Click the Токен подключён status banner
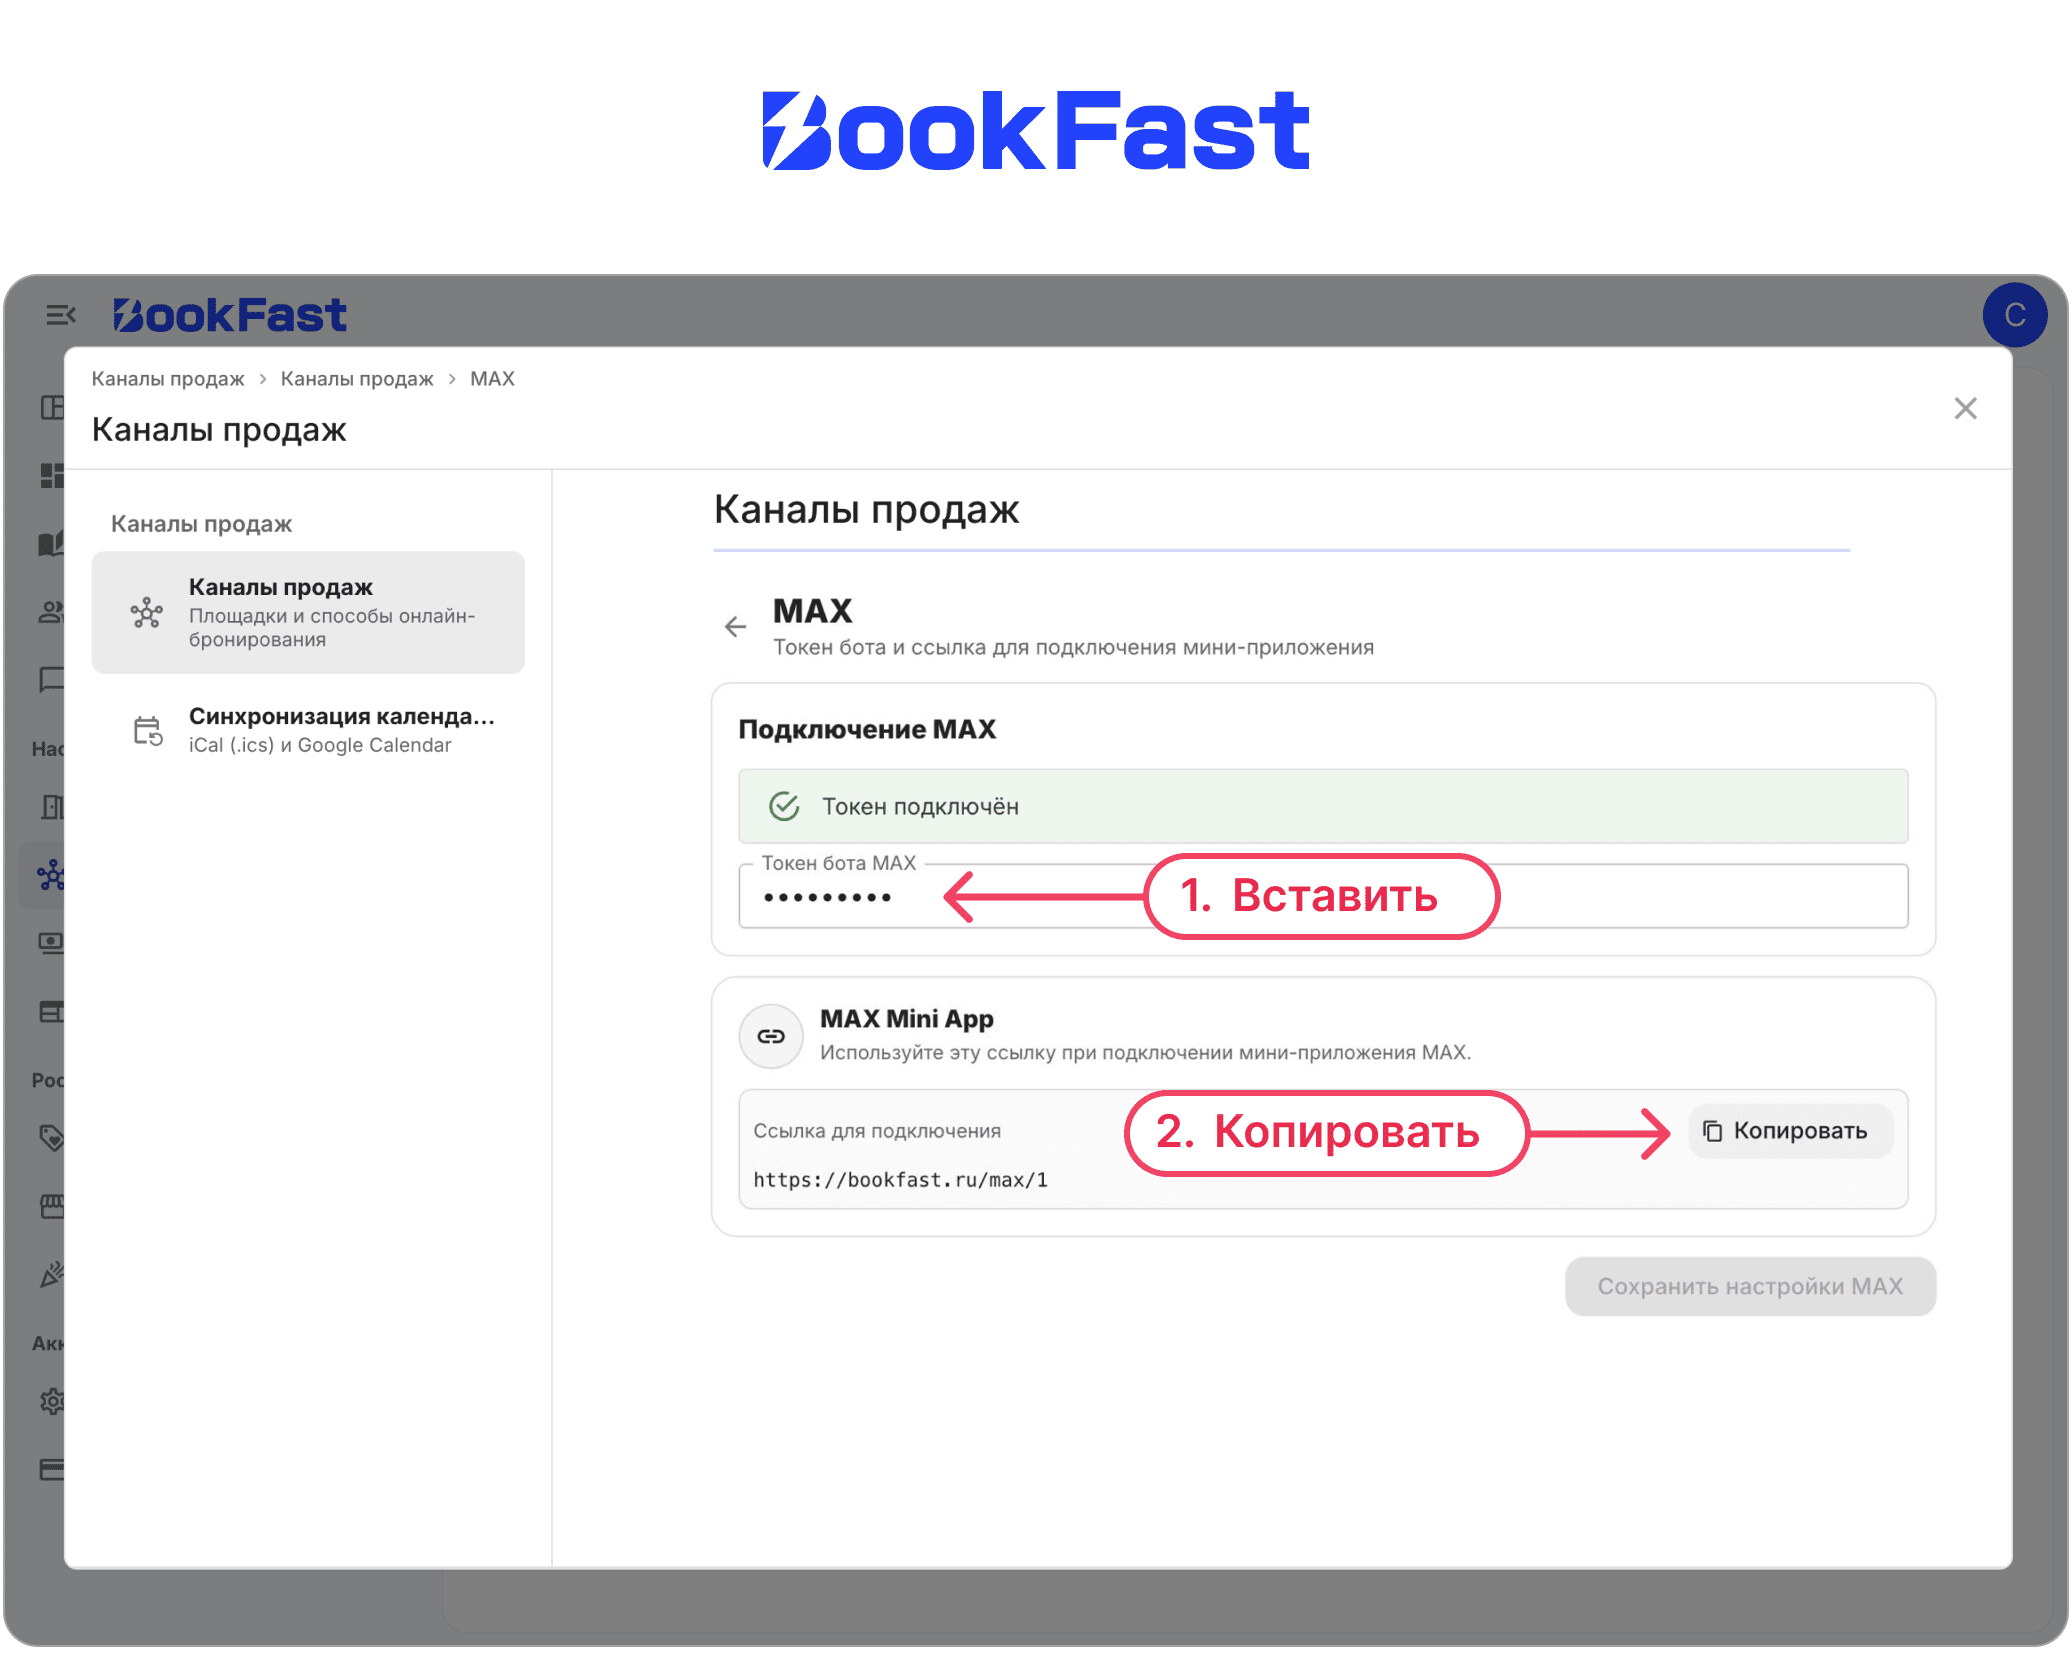The width and height of the screenshot is (2072, 1667). tap(1322, 806)
